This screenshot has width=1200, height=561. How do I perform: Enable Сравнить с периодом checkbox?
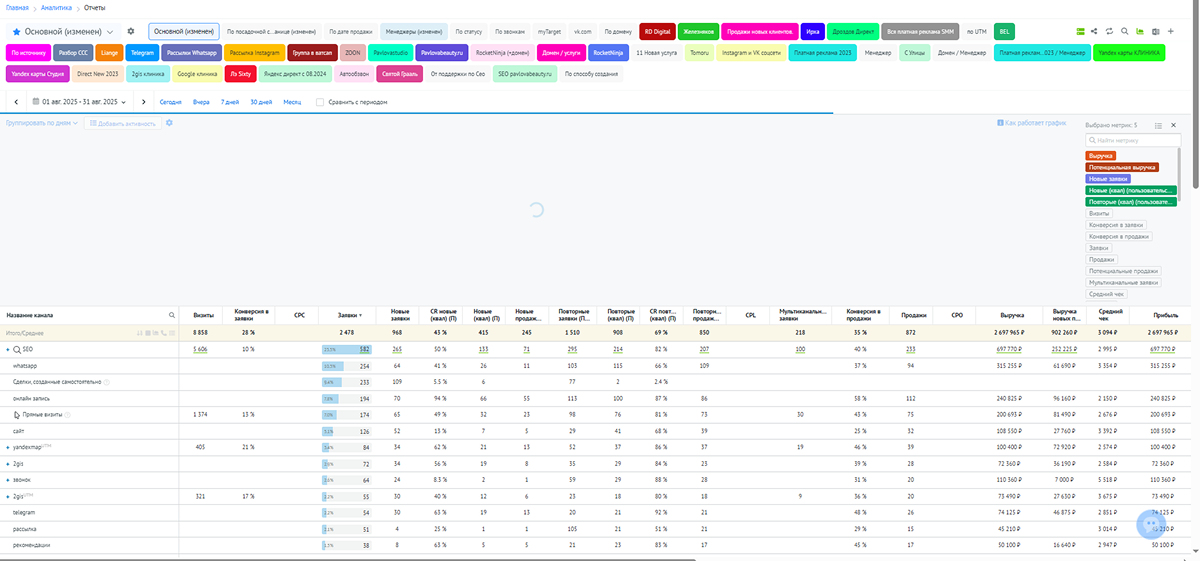point(319,102)
